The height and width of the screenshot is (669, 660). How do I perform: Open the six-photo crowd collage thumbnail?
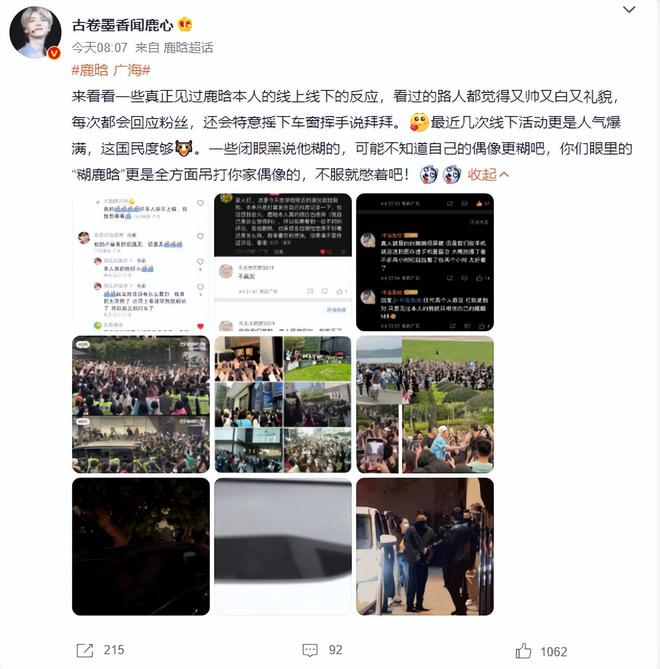coord(283,404)
